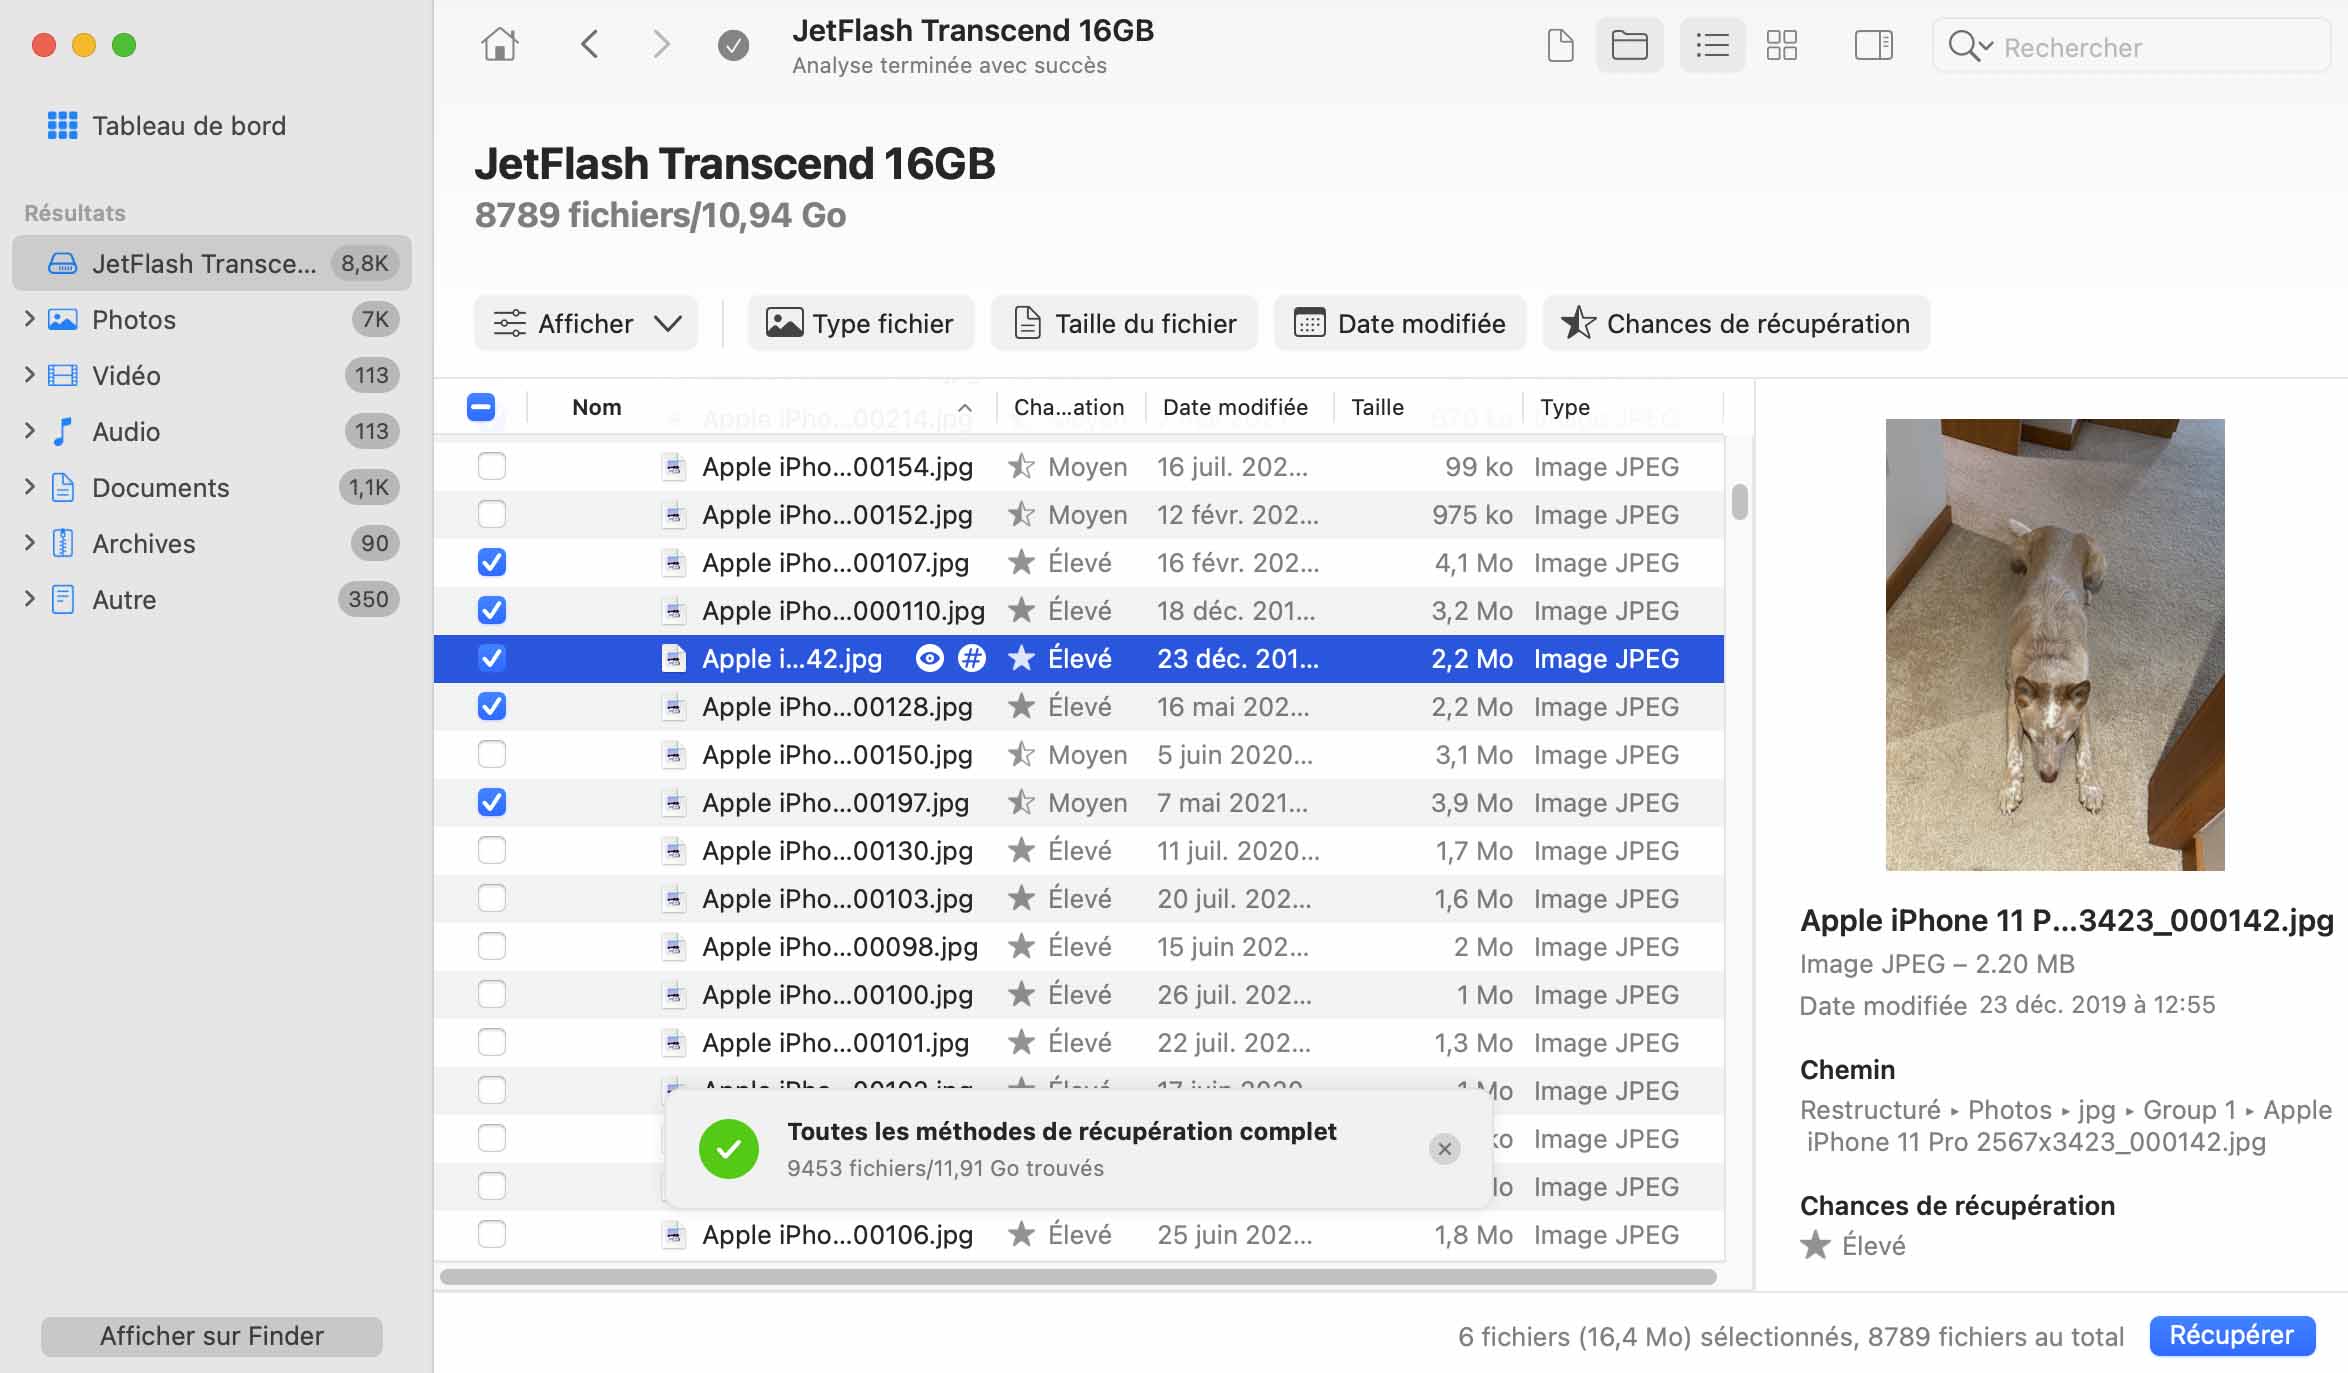Open hex view with hash icon
Screen dimensions: 2348x1373
tap(971, 658)
